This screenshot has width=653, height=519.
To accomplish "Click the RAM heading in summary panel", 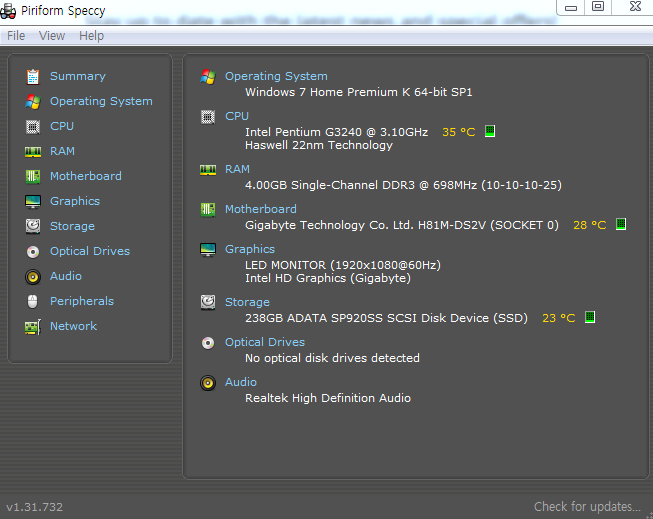I will [x=237, y=169].
